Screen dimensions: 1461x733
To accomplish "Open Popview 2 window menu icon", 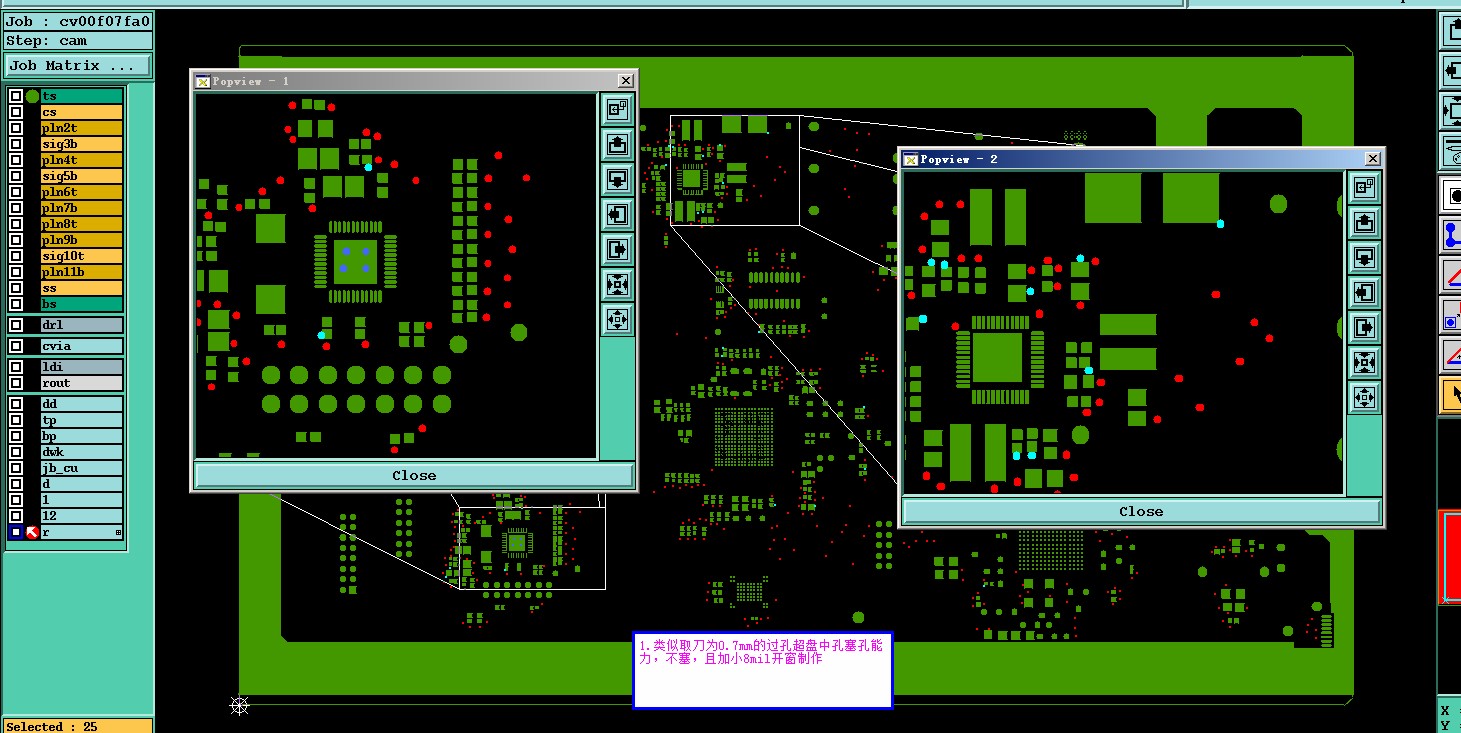I will coord(910,159).
